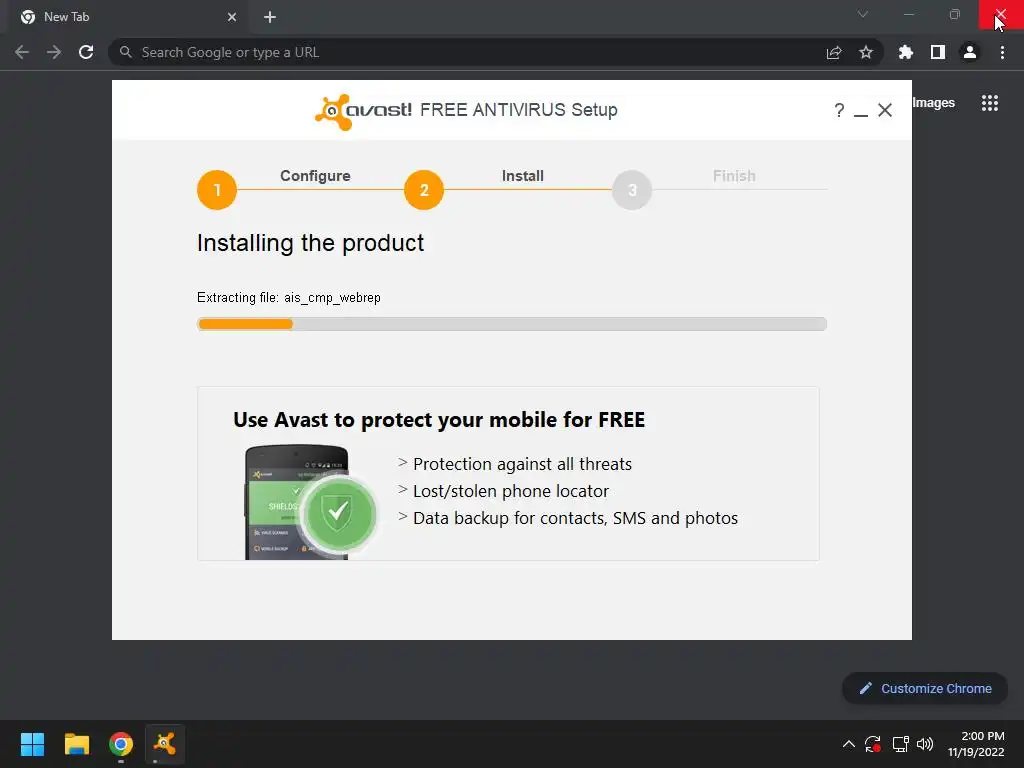Select step 1 Configure circle
Screen dimensions: 1024x768
[217, 190]
